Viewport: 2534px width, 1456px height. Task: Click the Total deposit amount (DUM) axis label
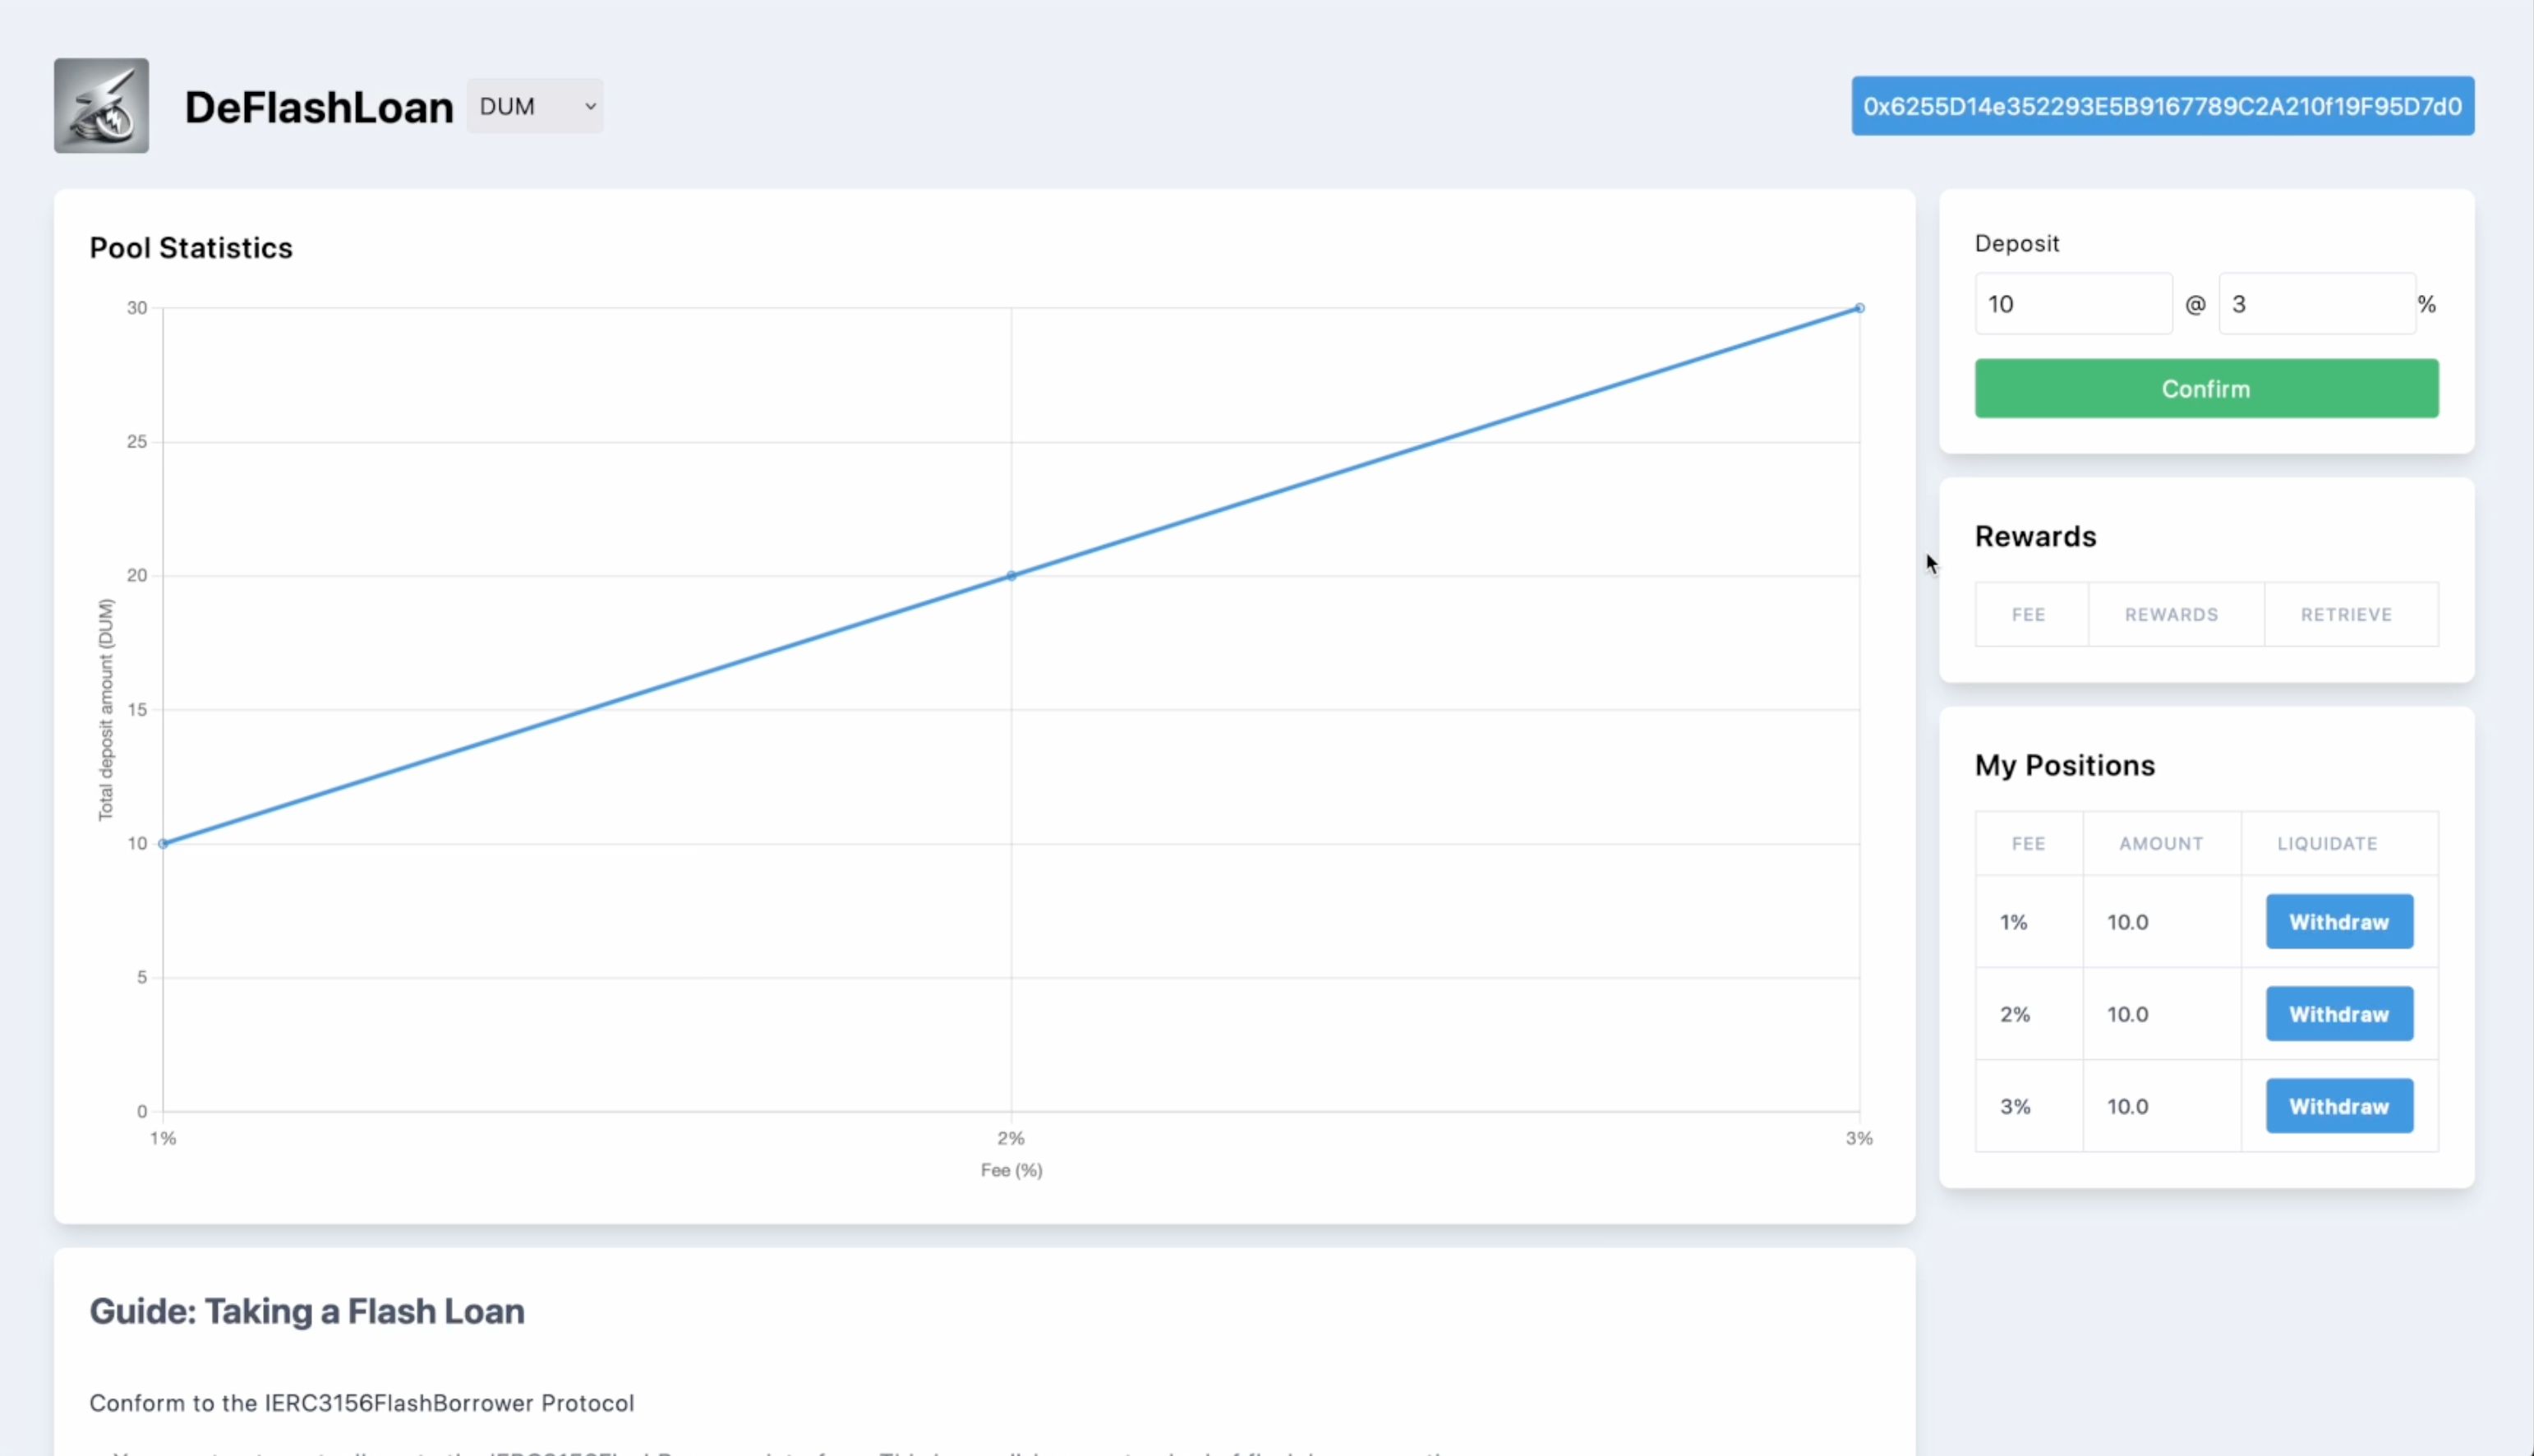[106, 710]
